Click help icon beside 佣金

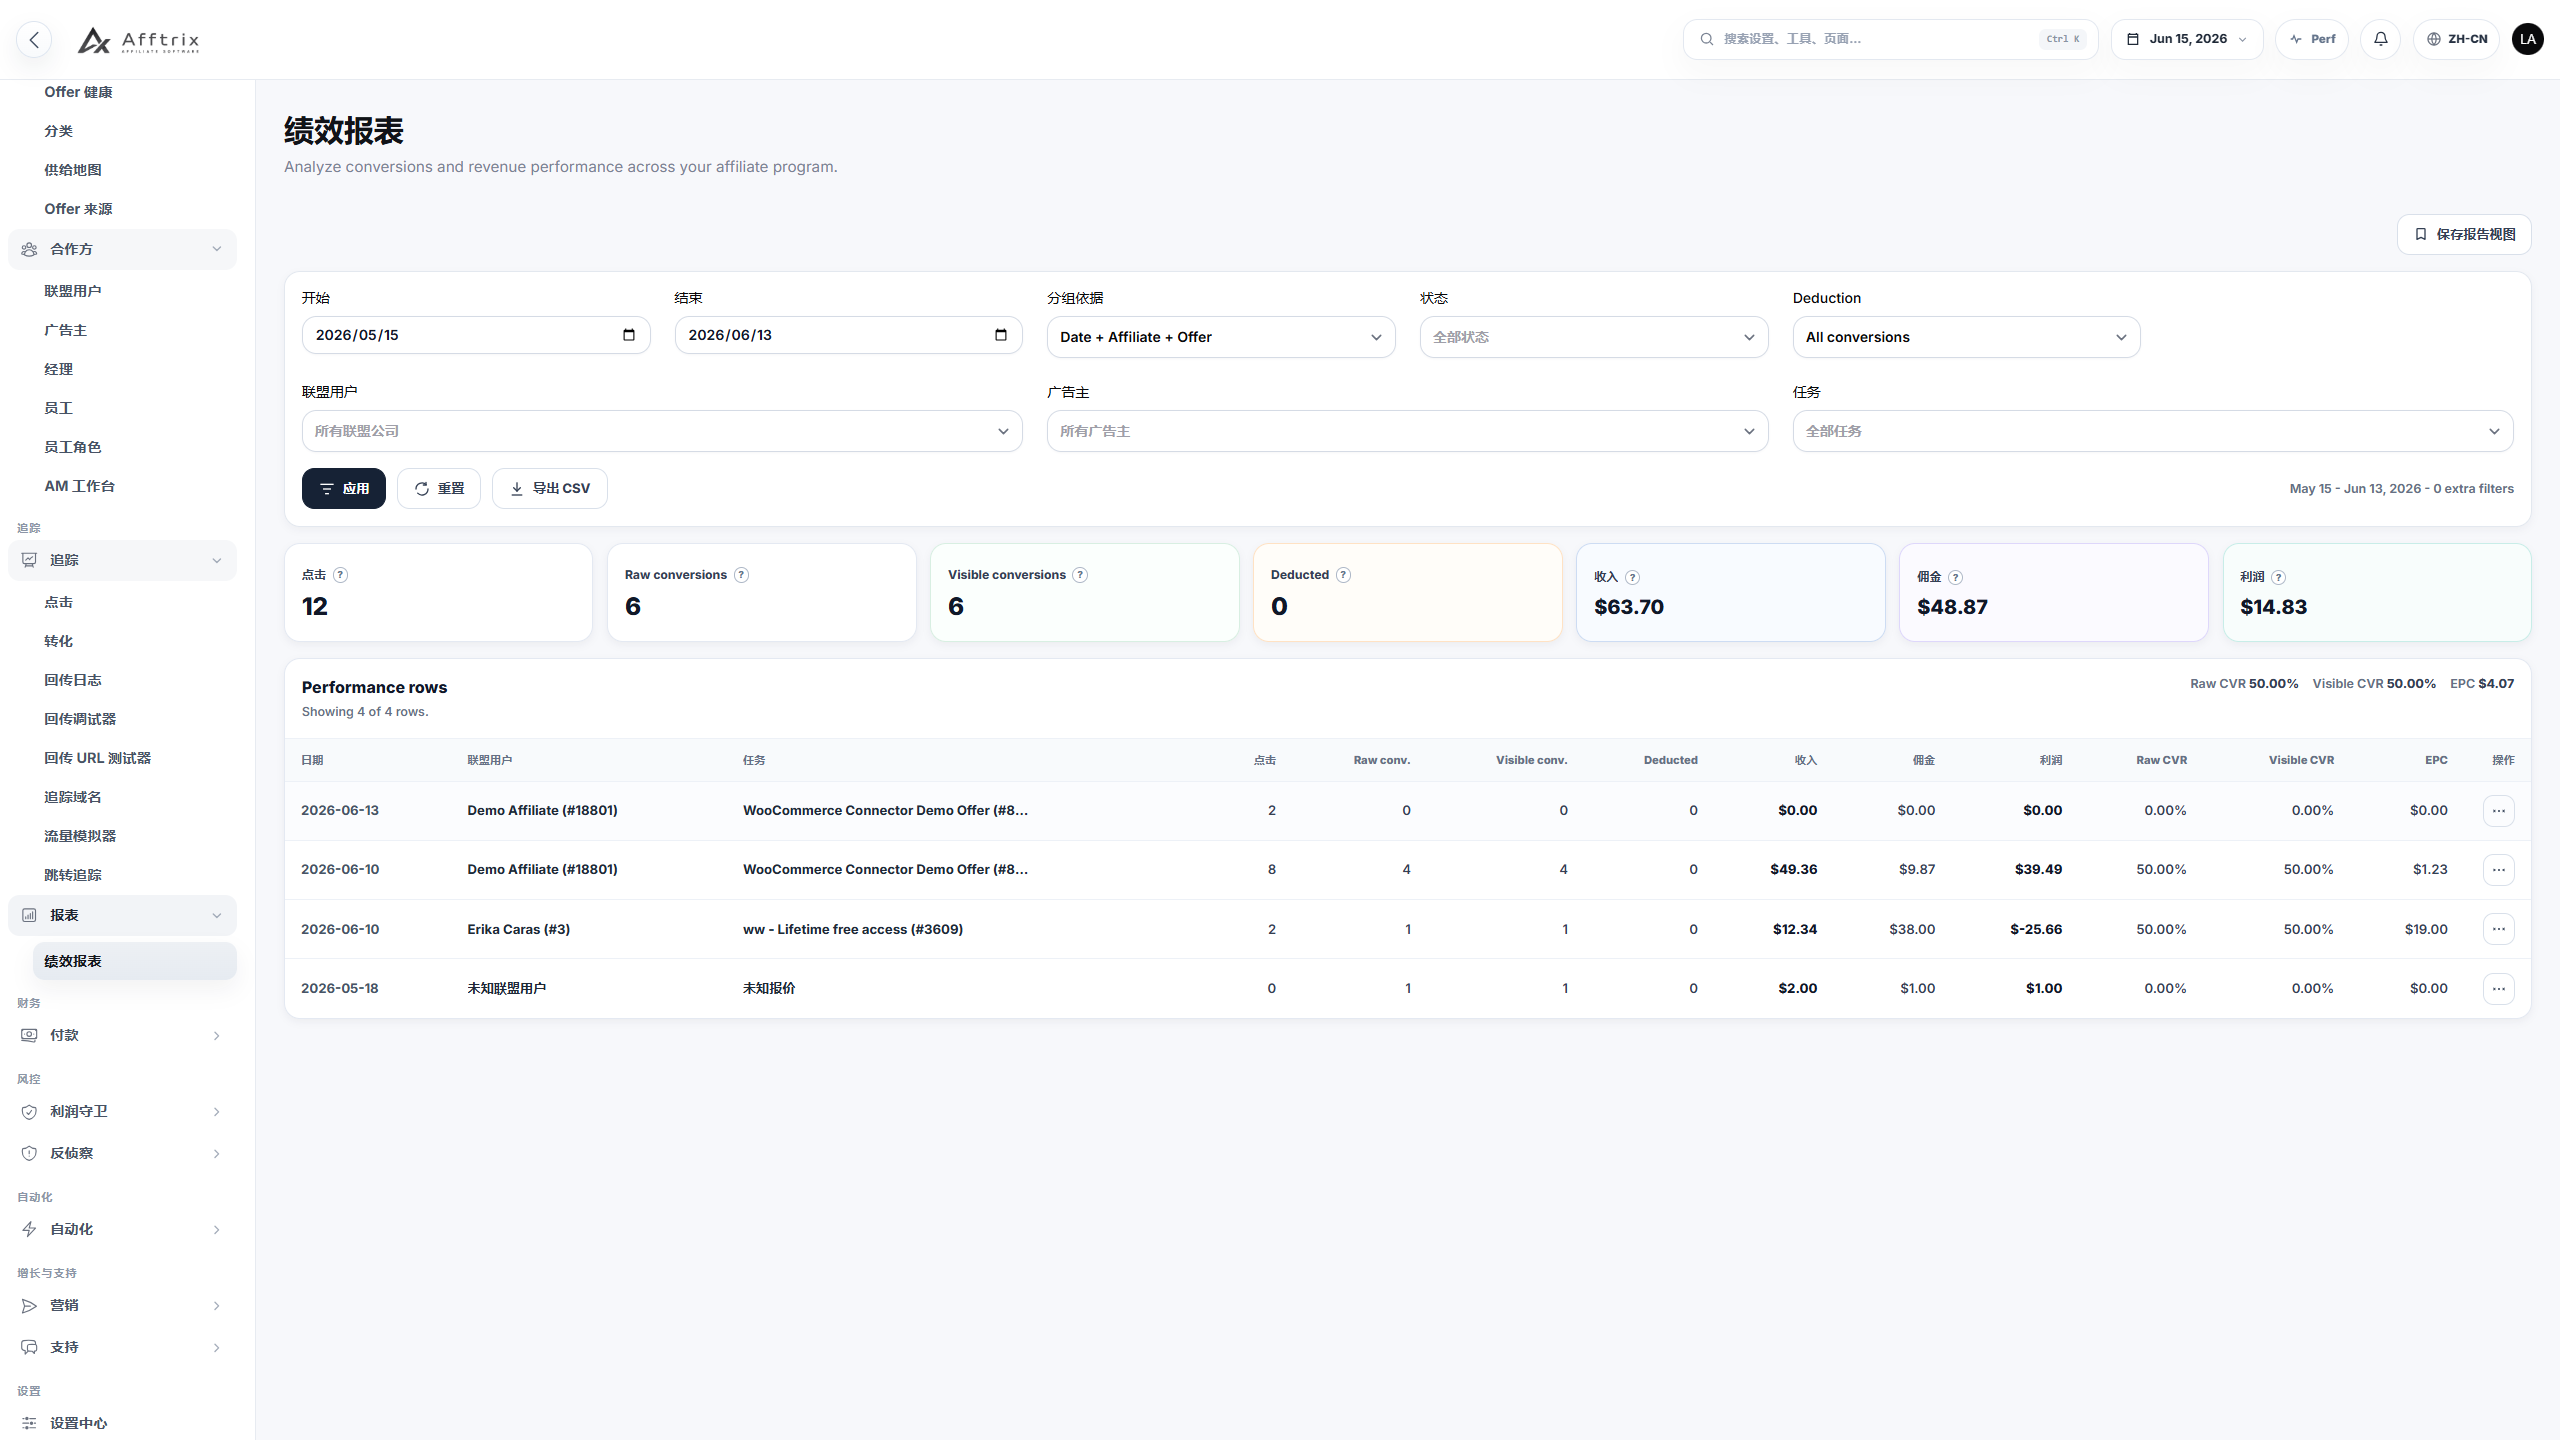click(x=1955, y=577)
